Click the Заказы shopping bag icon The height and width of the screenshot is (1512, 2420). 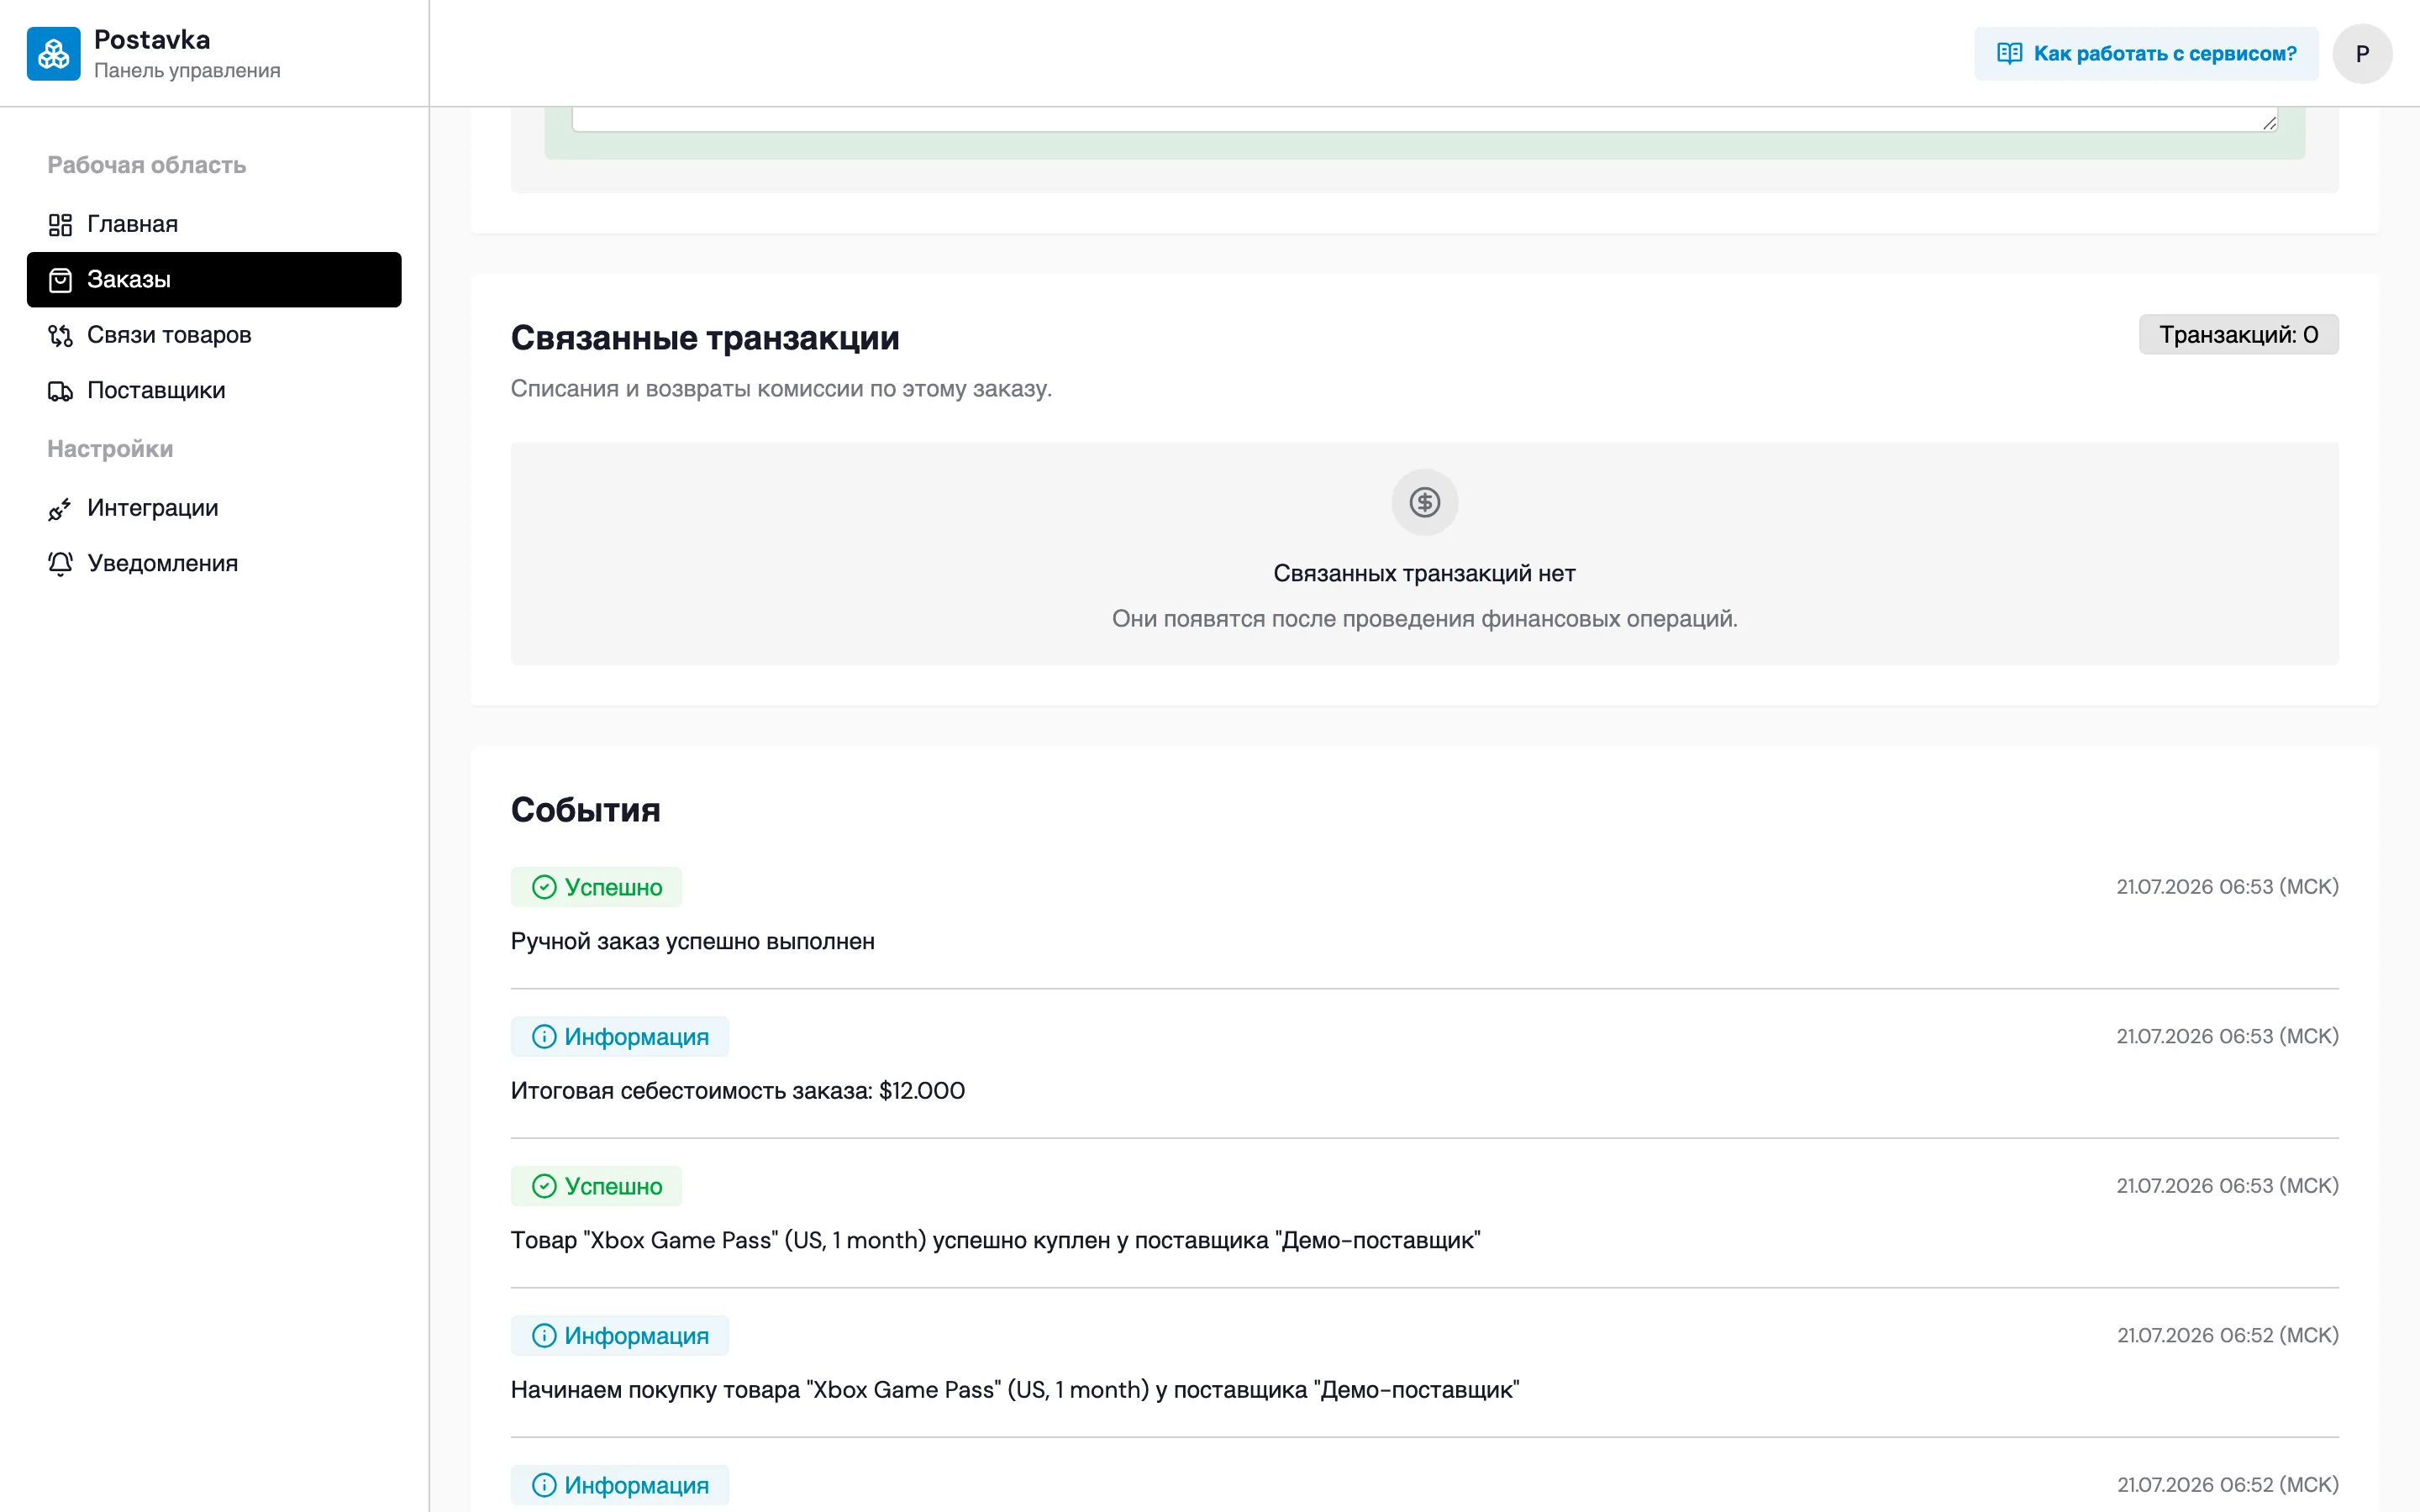click(60, 280)
